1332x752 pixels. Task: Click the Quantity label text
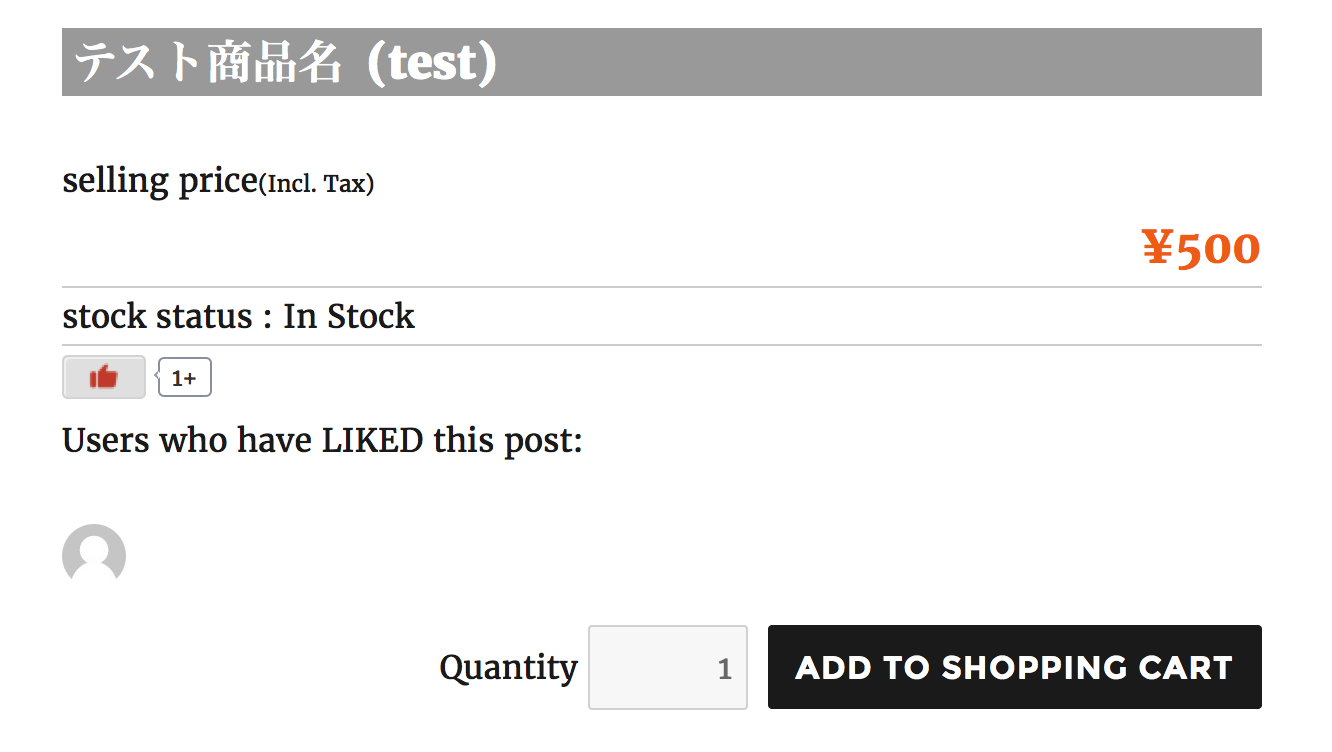pos(508,667)
